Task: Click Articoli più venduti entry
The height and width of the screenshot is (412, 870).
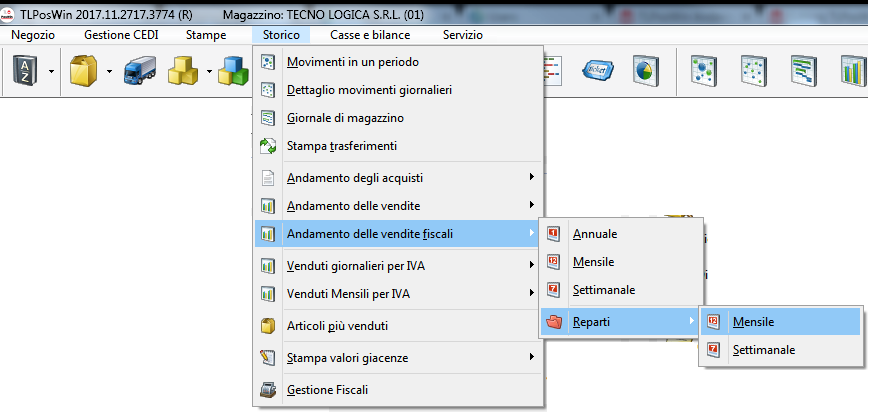Action: pos(337,326)
